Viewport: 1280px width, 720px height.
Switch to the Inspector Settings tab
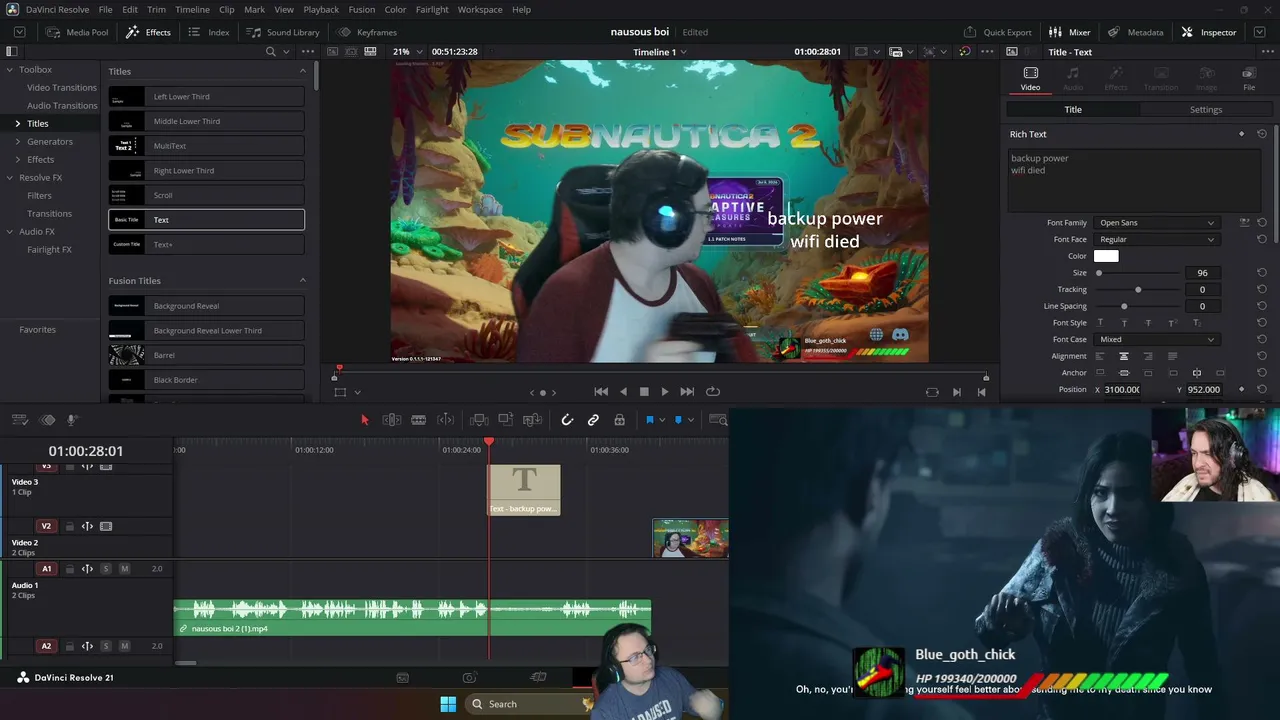click(x=1206, y=110)
